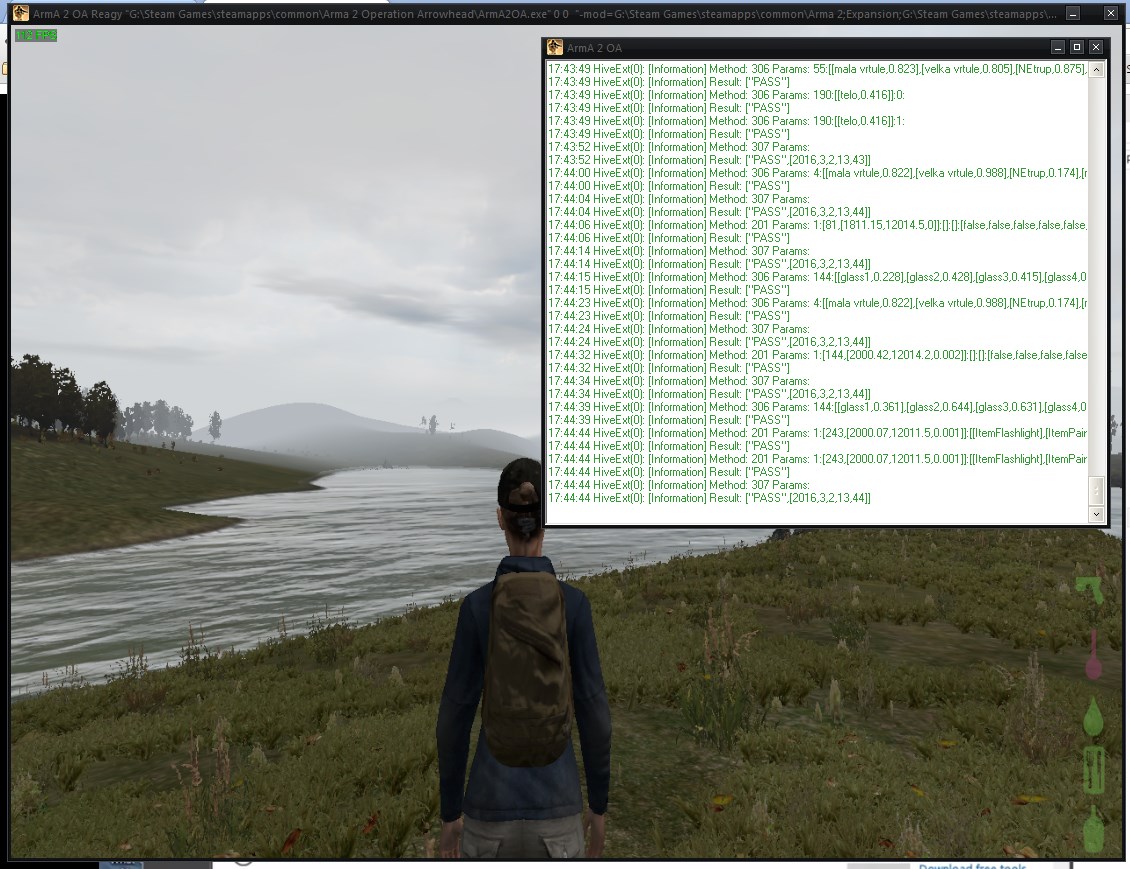
Task: Click the ArmA 2 OA Reagy title bar icon
Action: 20,13
